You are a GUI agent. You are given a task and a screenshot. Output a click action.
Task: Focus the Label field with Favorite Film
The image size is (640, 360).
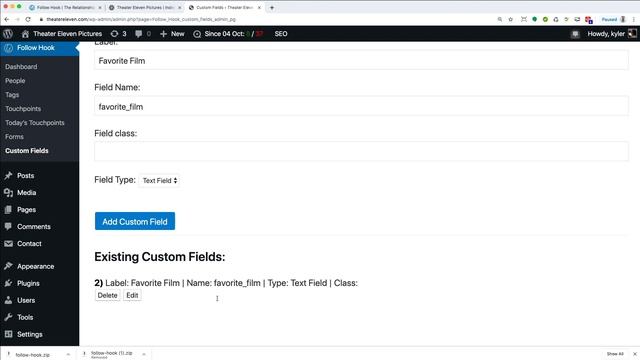tap(361, 60)
